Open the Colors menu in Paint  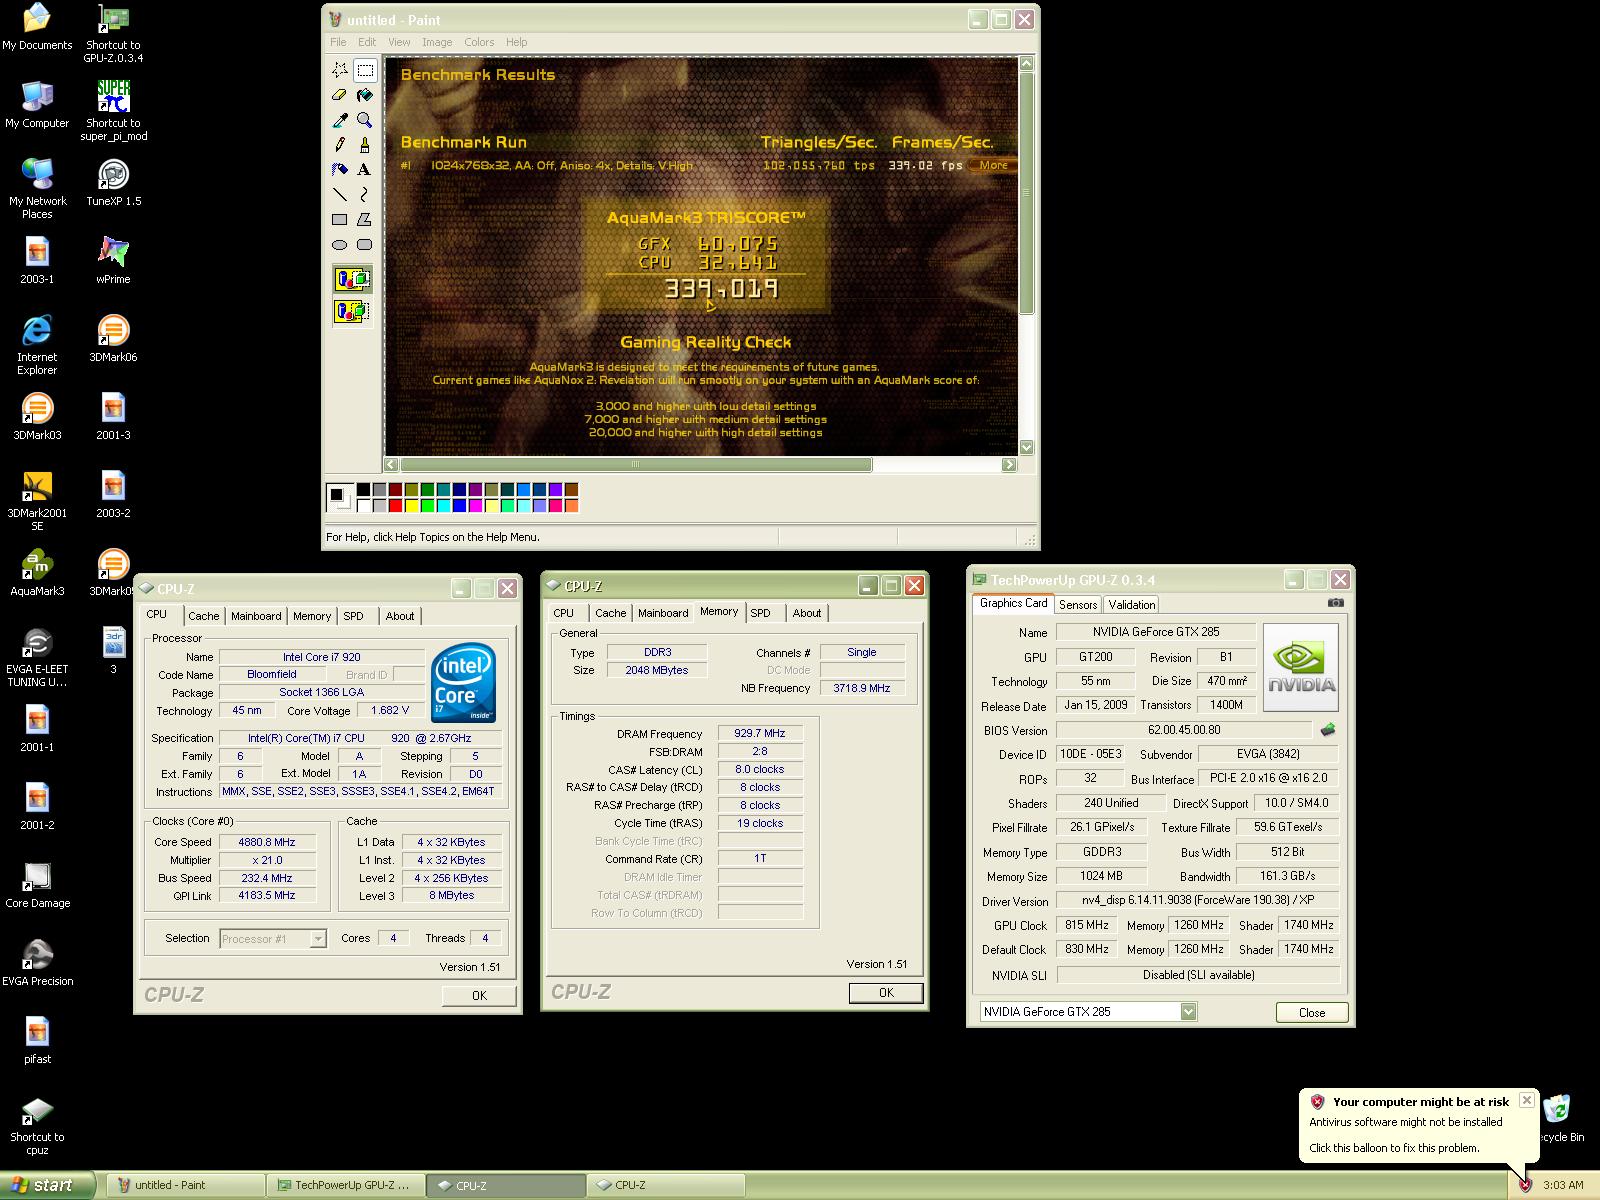pyautogui.click(x=479, y=42)
